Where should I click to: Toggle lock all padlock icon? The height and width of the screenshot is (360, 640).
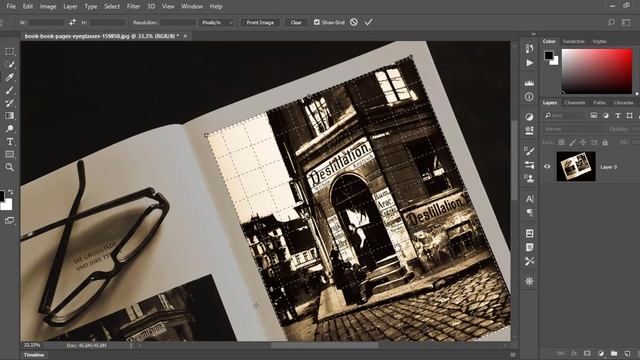(x=605, y=142)
